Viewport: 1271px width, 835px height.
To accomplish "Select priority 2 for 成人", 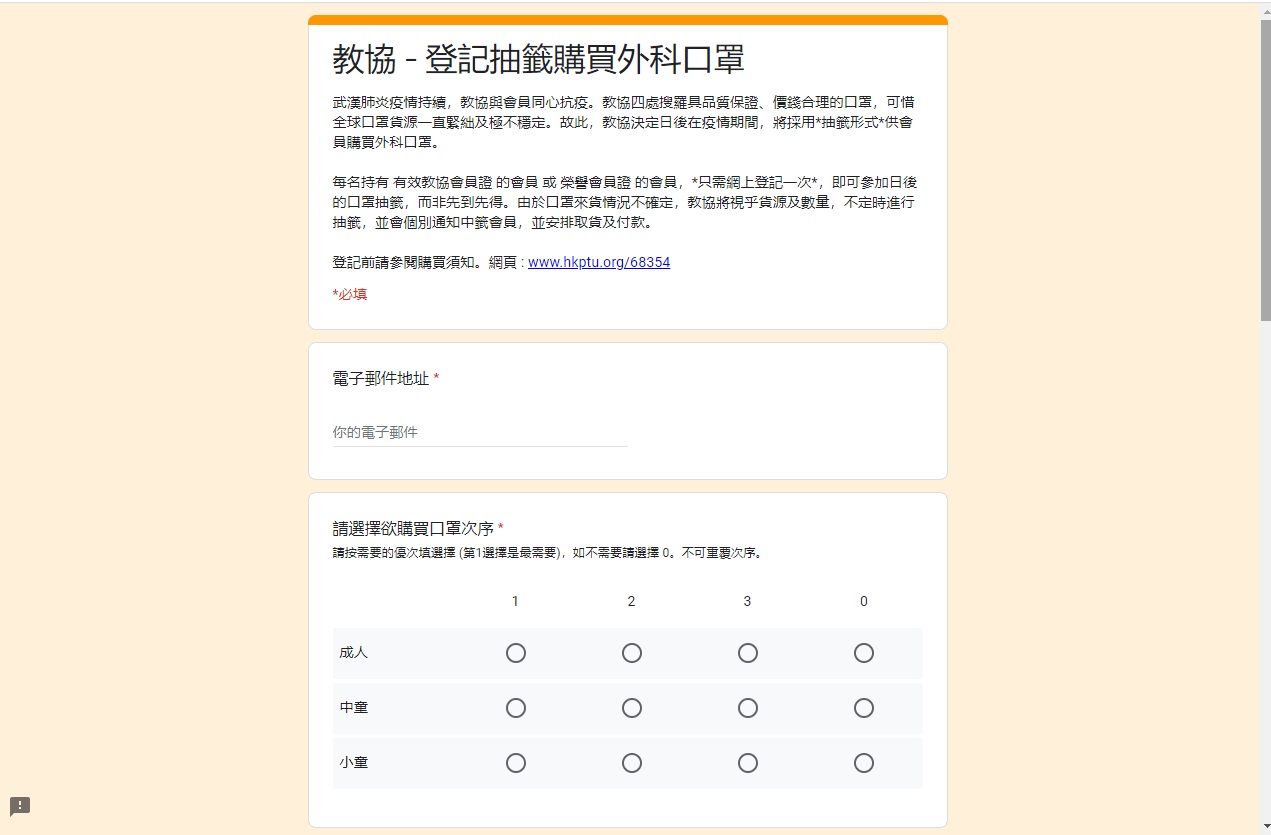I will (x=631, y=653).
